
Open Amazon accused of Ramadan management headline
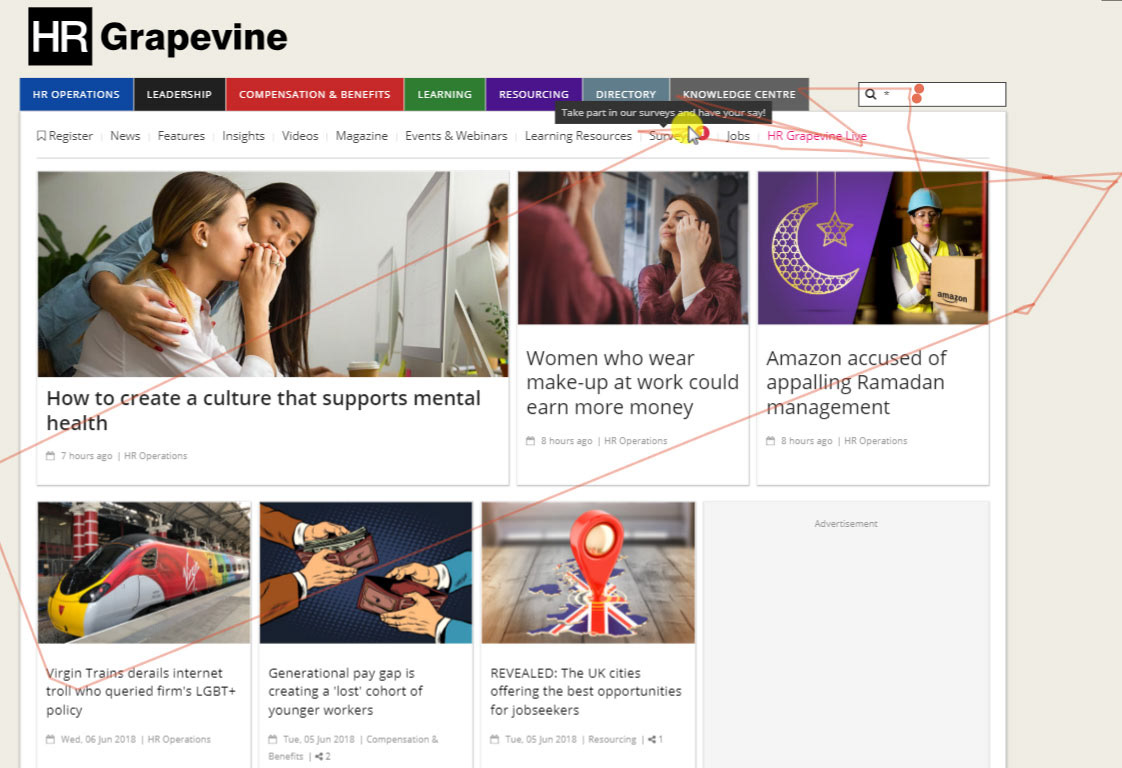pyautogui.click(x=857, y=383)
